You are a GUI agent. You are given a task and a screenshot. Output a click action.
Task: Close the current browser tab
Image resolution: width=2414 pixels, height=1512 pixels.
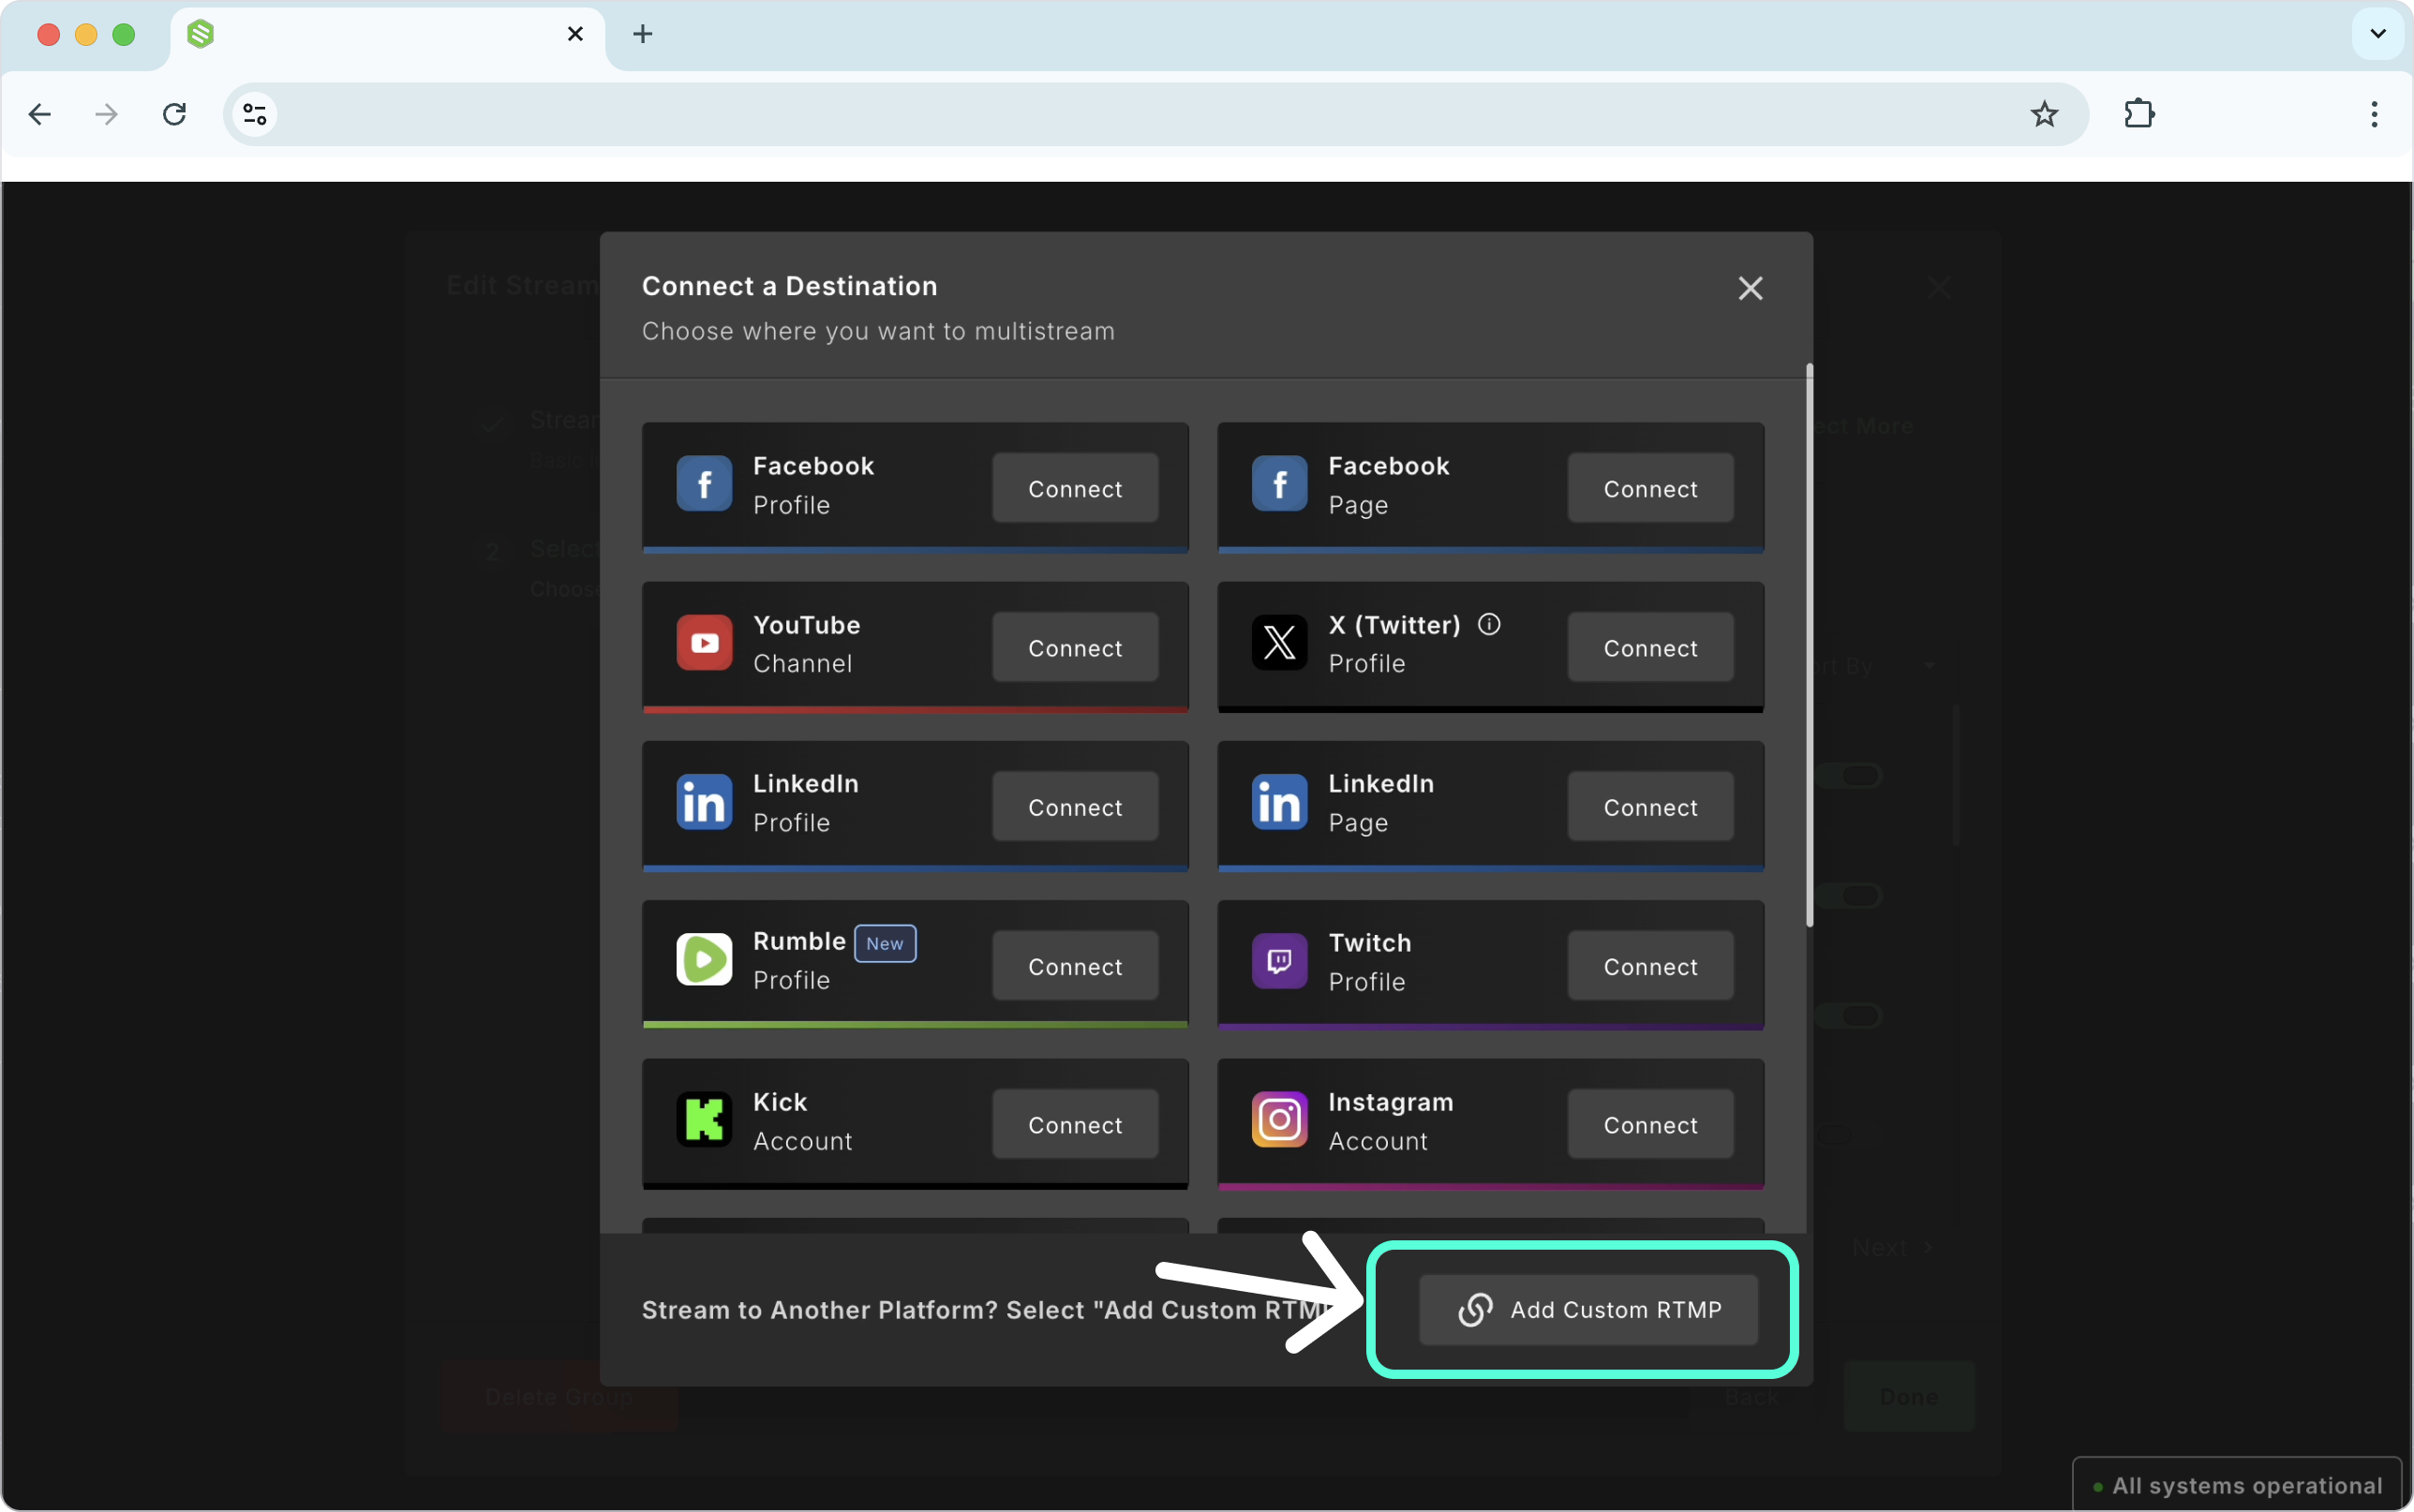(x=575, y=34)
